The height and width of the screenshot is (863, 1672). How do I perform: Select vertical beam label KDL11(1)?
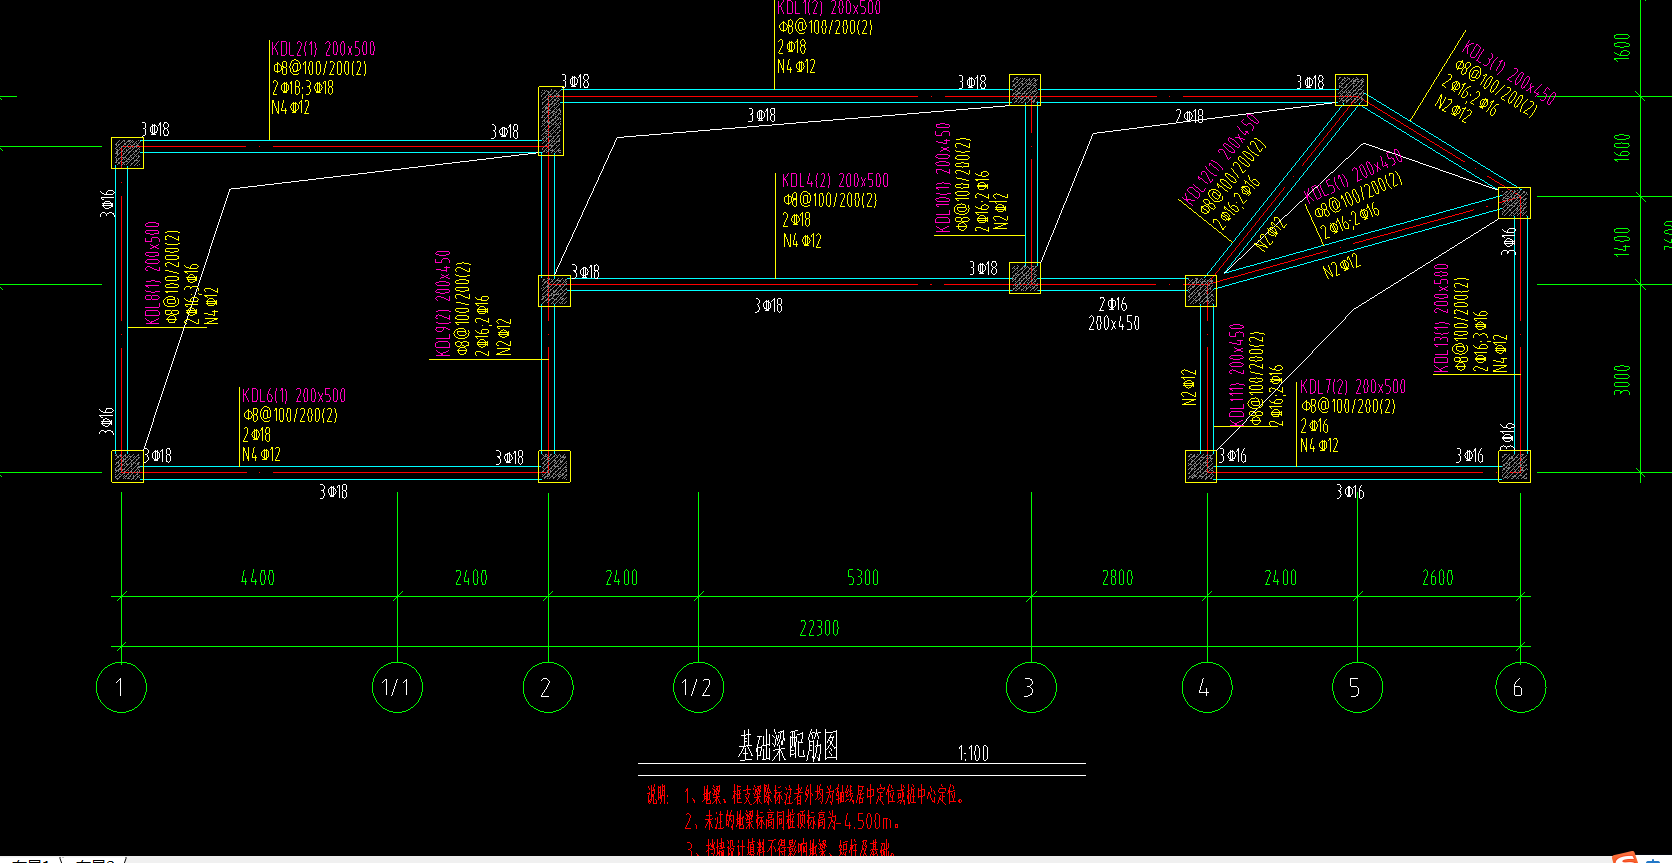click(1238, 374)
